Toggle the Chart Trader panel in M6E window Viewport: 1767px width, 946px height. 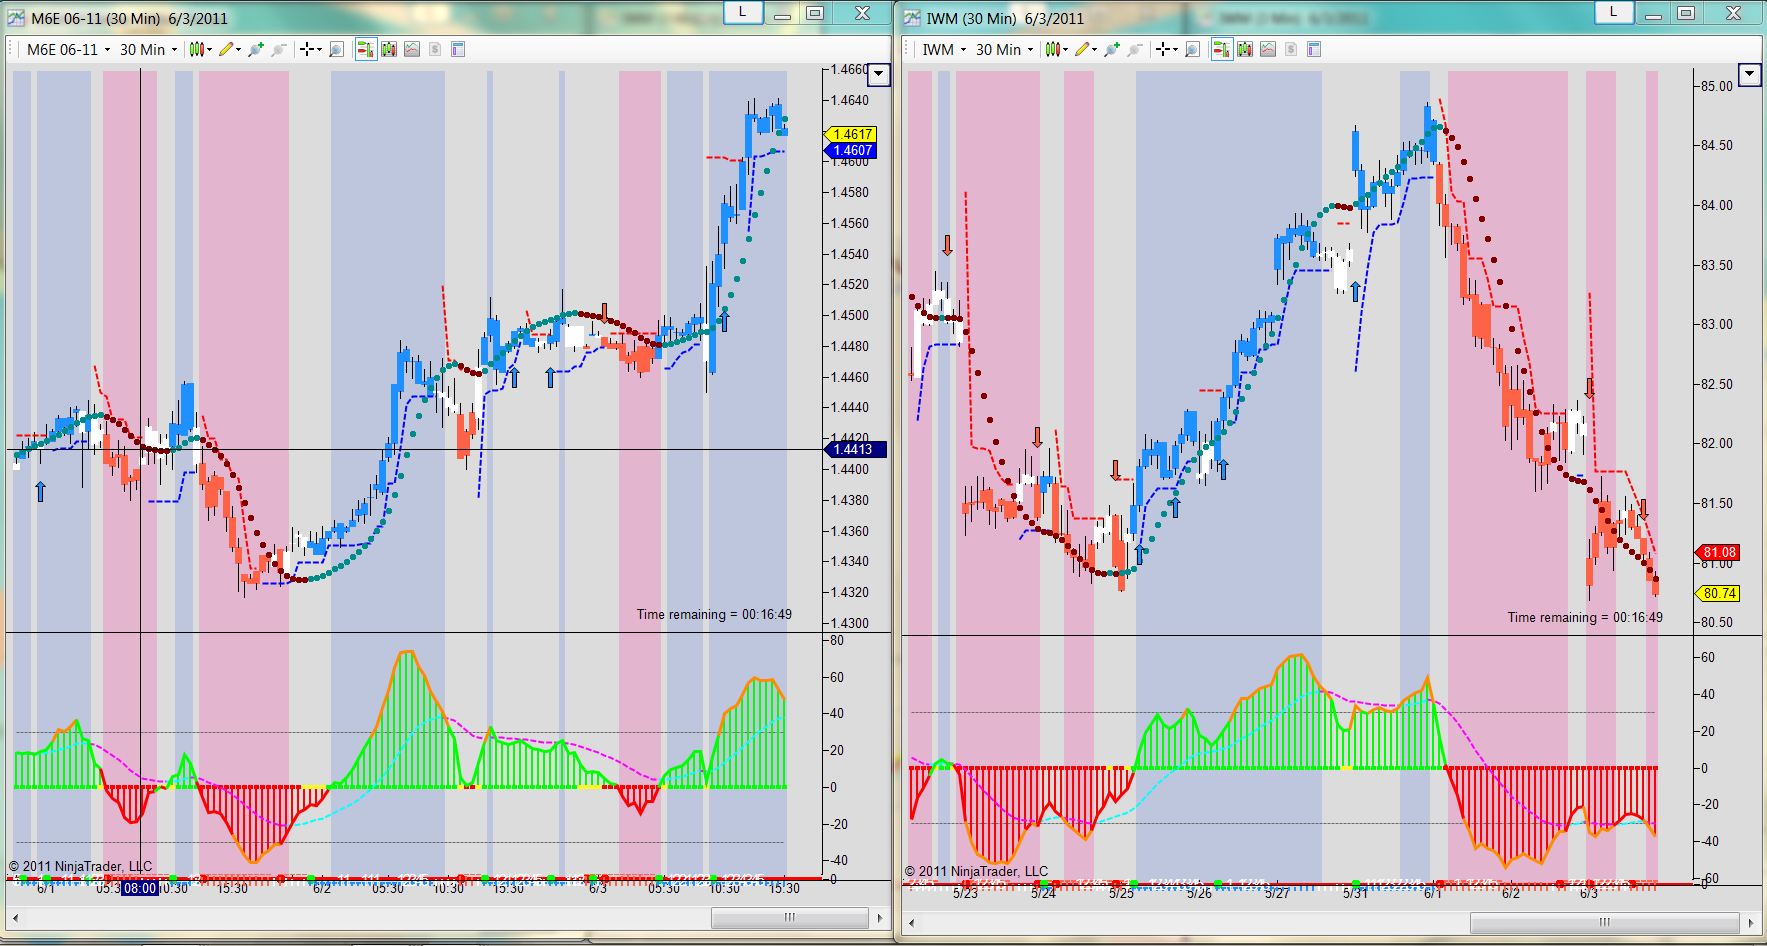(x=365, y=49)
